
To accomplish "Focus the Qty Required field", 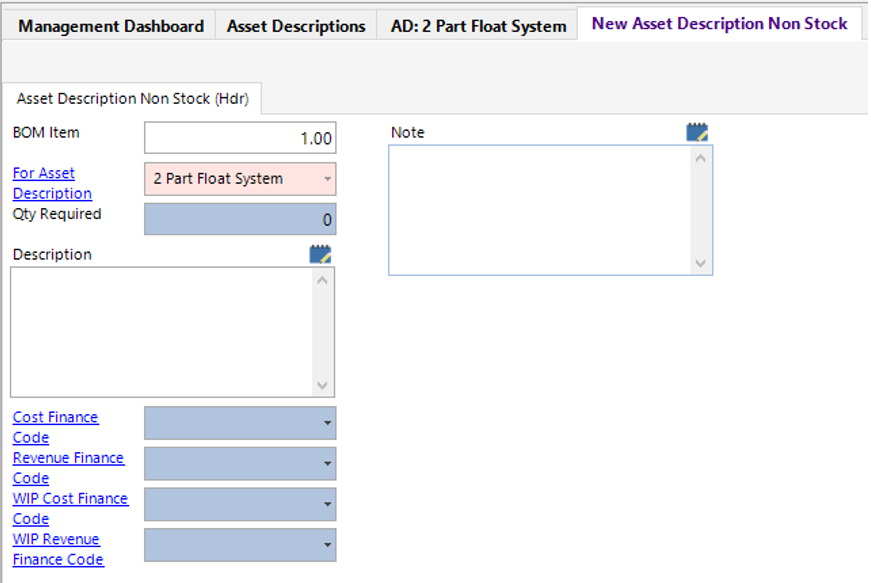I will pos(240,220).
